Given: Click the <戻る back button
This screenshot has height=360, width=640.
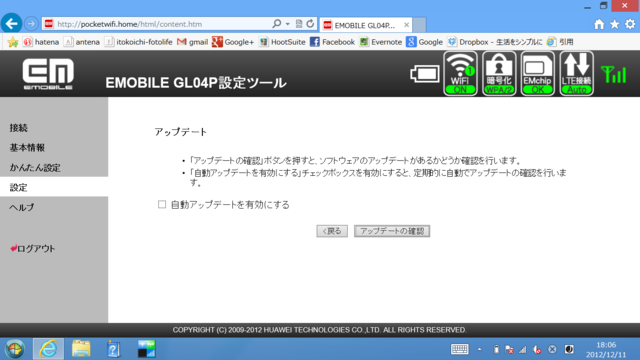Looking at the screenshot, I should [332, 231].
